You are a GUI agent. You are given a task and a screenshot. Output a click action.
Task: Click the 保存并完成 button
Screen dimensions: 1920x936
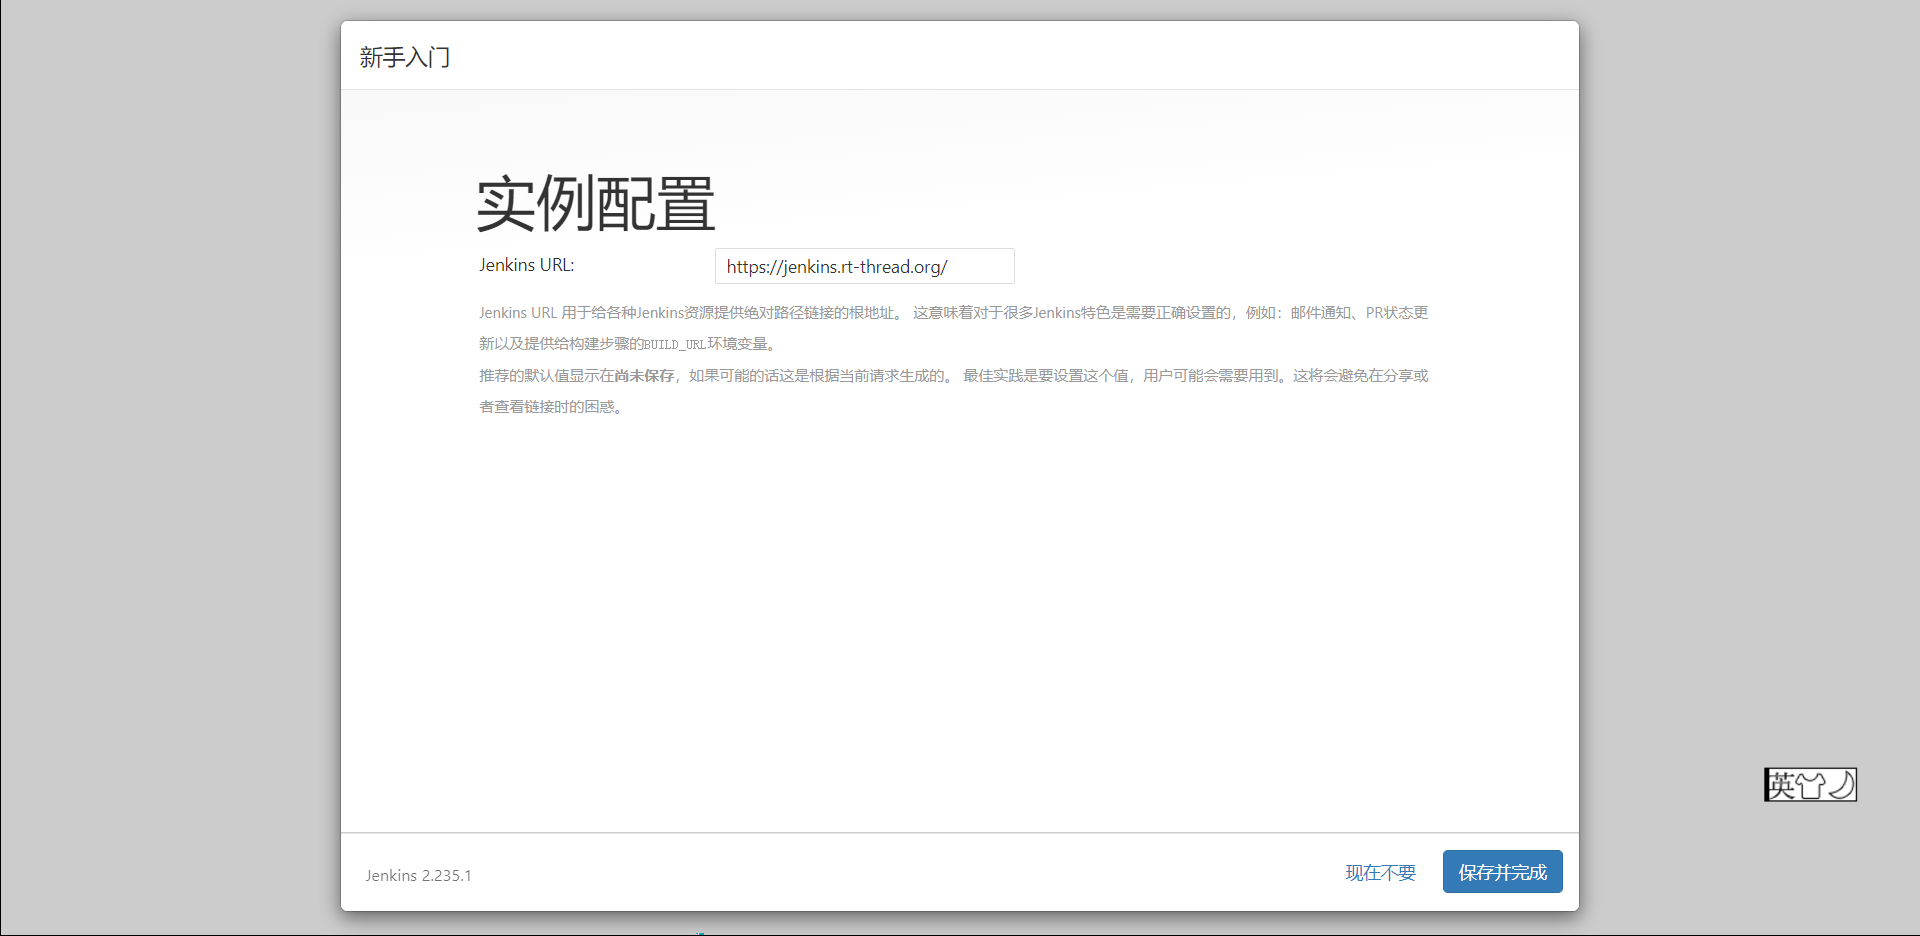pos(1502,872)
